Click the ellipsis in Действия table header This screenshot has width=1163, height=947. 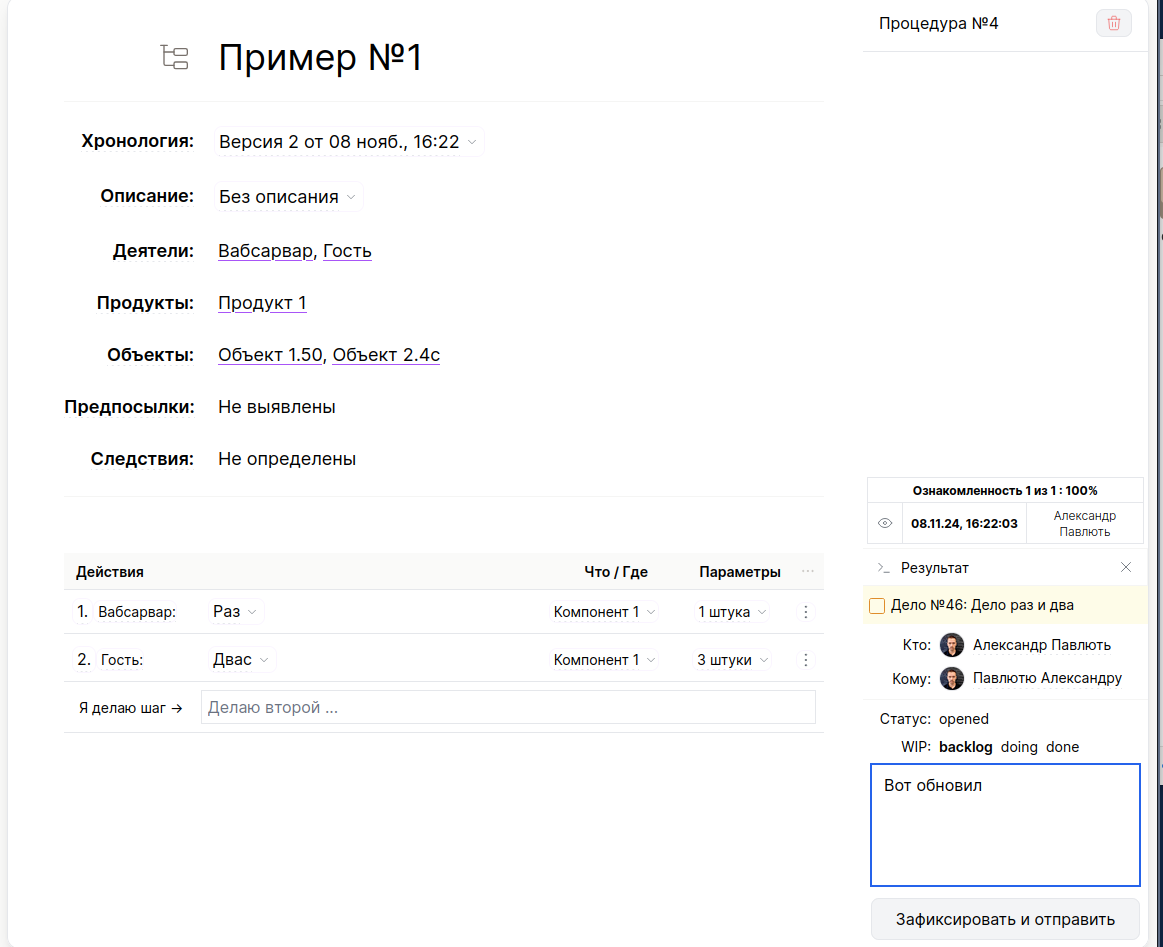click(x=807, y=572)
